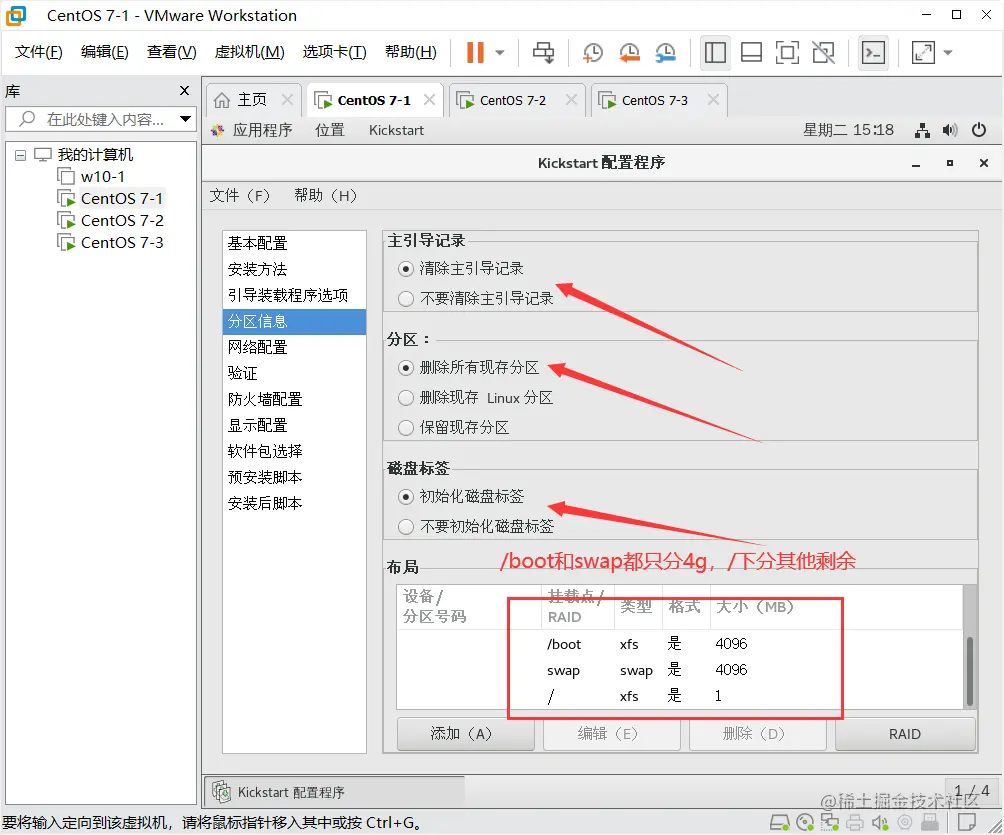Click the guest power icon
Screen dimensions: 1004x835
point(978,131)
